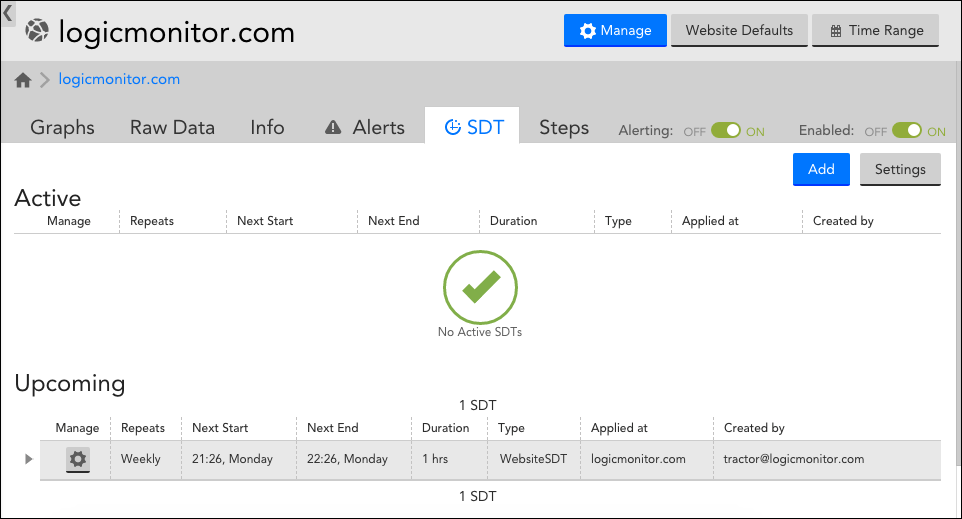Click the home icon in breadcrumb
Viewport: 962px width, 519px height.
[x=23, y=80]
